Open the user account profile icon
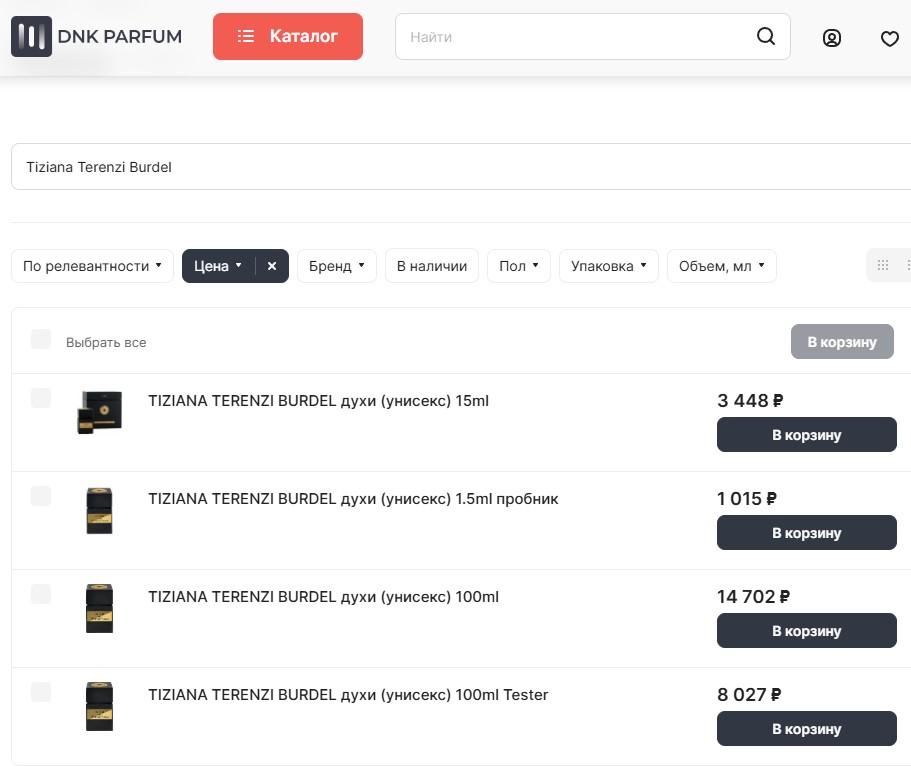 click(x=831, y=38)
